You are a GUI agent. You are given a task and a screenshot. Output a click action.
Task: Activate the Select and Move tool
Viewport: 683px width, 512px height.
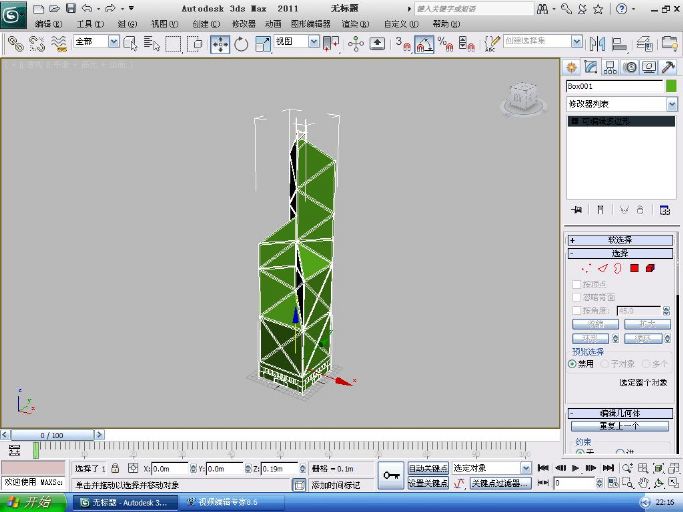coord(220,44)
